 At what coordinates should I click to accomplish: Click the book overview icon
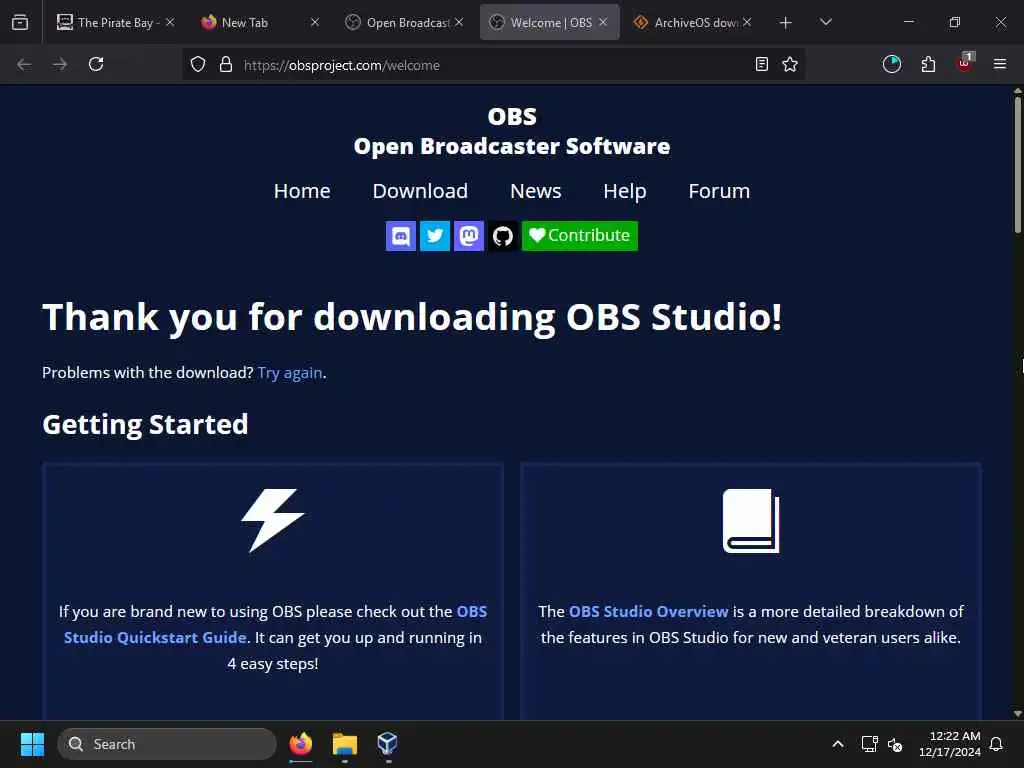(x=751, y=520)
